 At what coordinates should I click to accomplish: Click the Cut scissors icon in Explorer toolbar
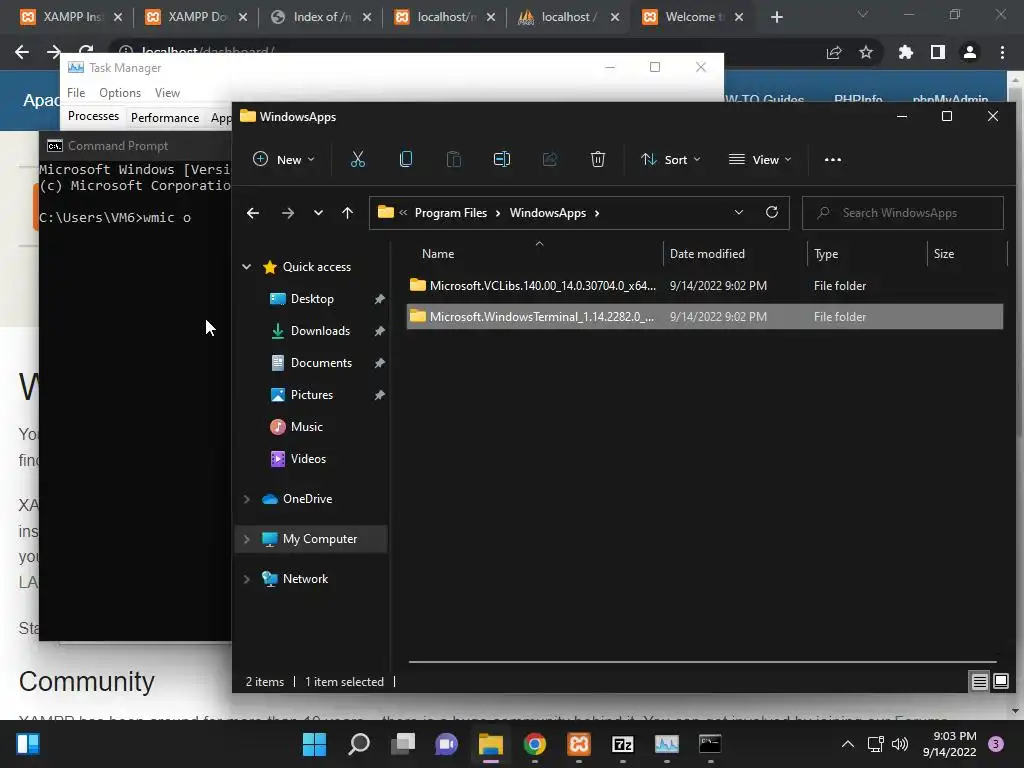point(358,159)
